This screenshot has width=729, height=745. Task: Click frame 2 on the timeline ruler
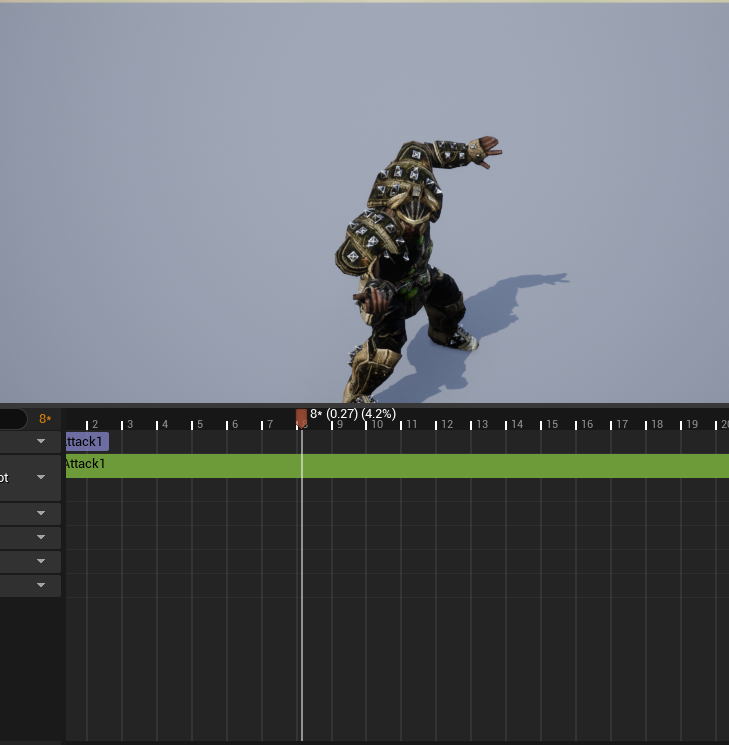(x=93, y=424)
